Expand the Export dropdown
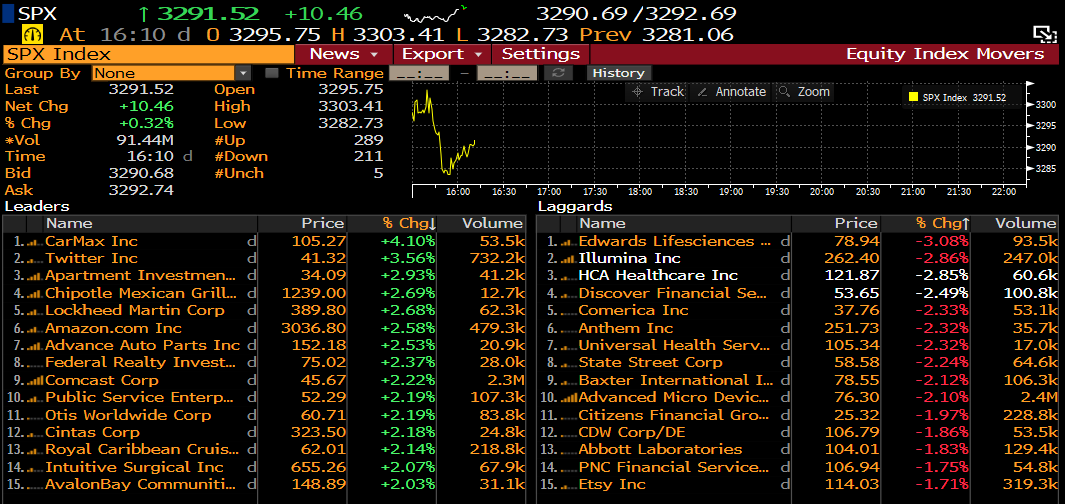 [442, 54]
